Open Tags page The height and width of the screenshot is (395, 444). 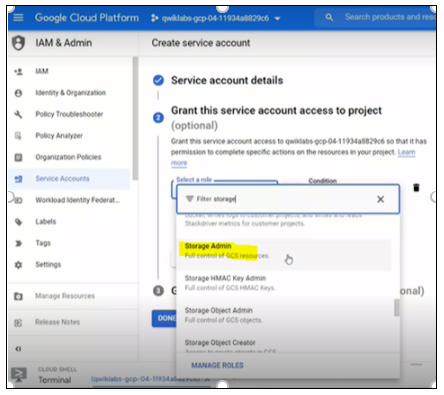pyautogui.click(x=43, y=243)
